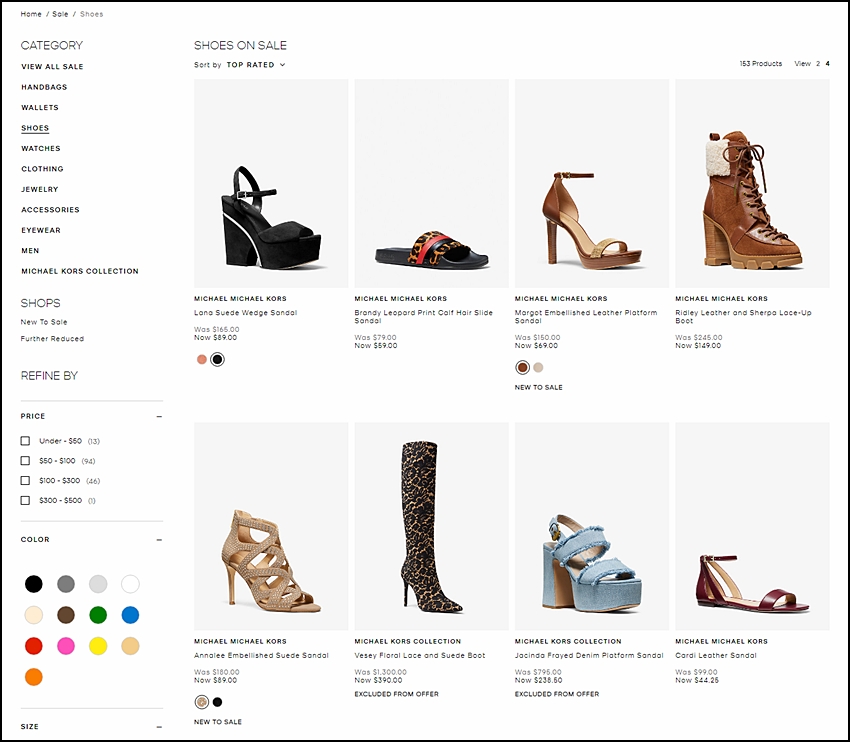Check the $100 - $300 price filter
Screen dimensions: 850x742
25,480
